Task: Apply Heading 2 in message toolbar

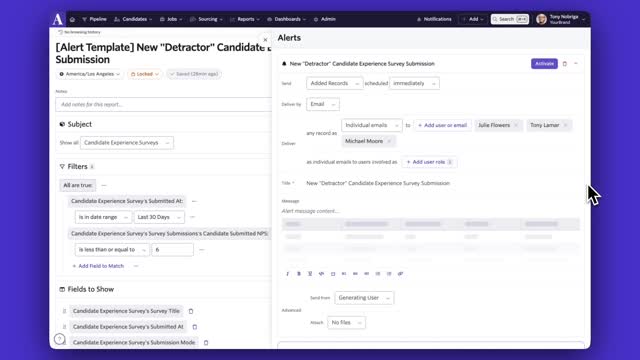Action: point(355,274)
